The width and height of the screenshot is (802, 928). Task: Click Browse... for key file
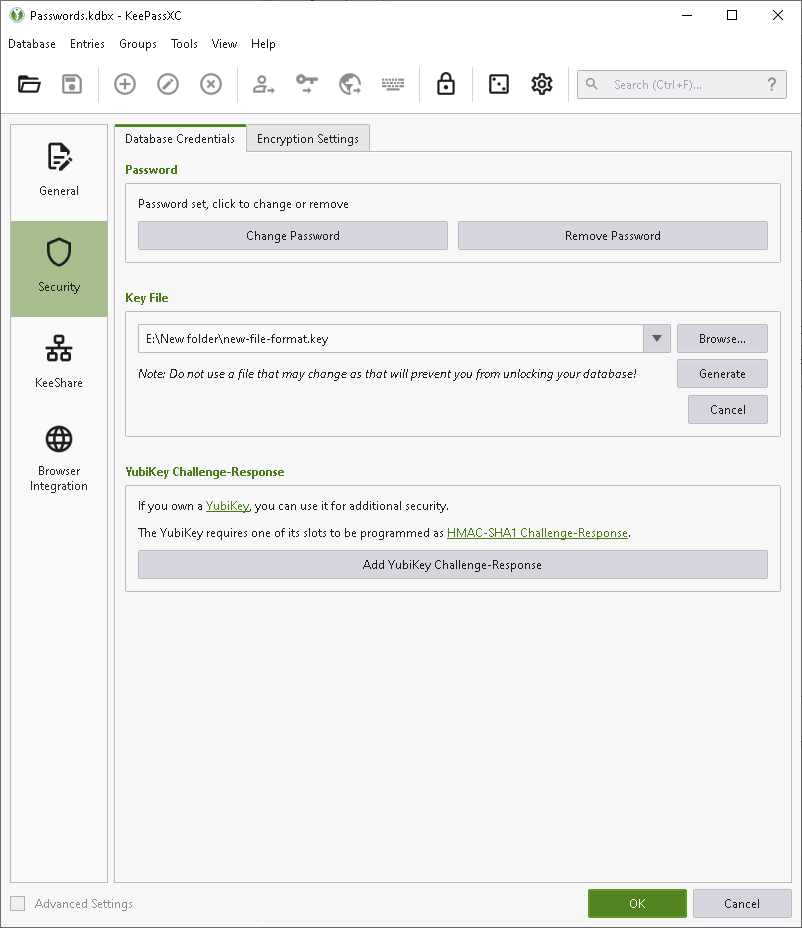[x=722, y=339]
